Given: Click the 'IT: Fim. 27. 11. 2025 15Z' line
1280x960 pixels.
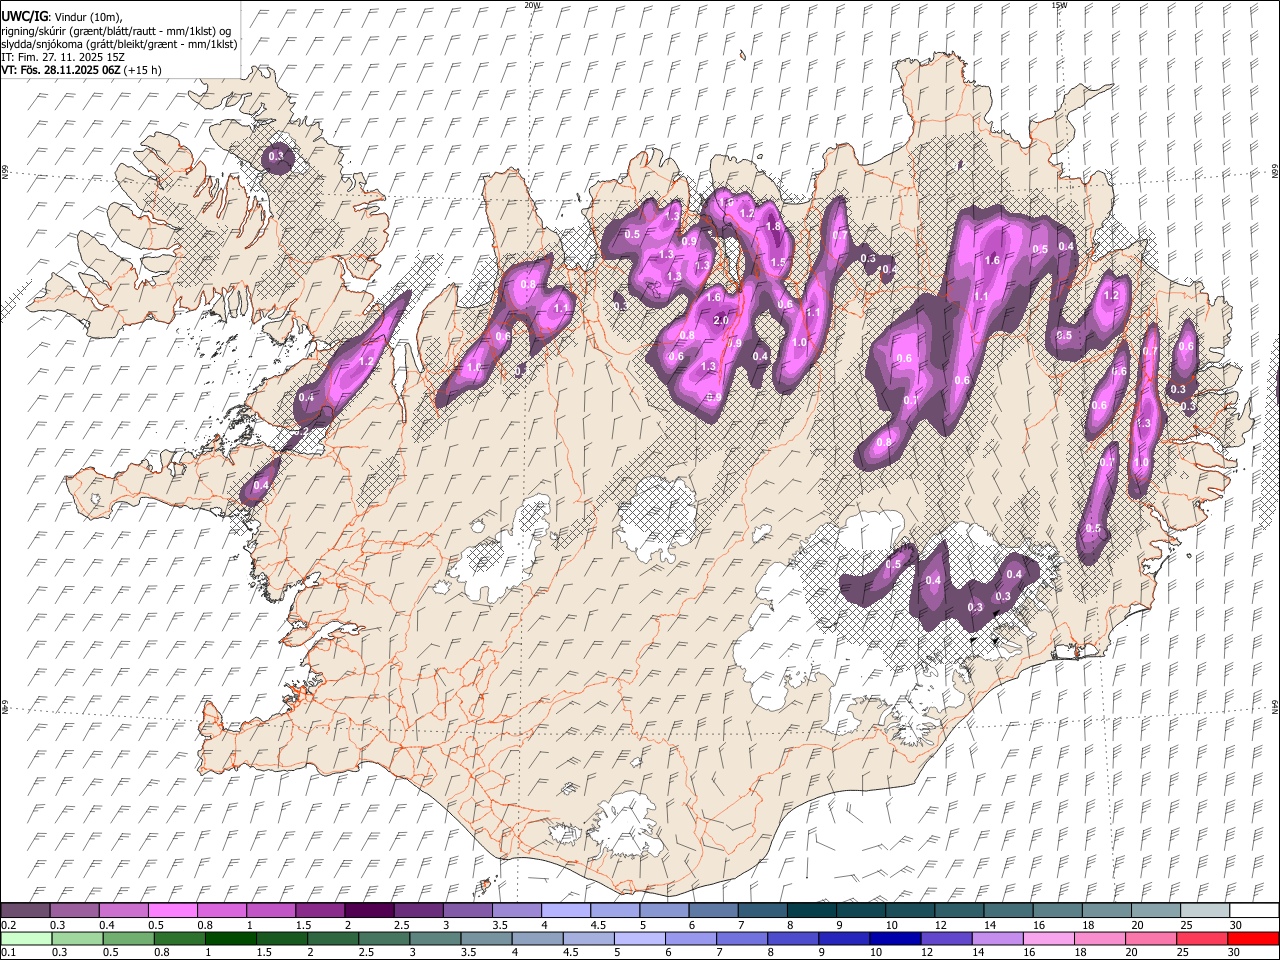Looking at the screenshot, I should point(63,57).
